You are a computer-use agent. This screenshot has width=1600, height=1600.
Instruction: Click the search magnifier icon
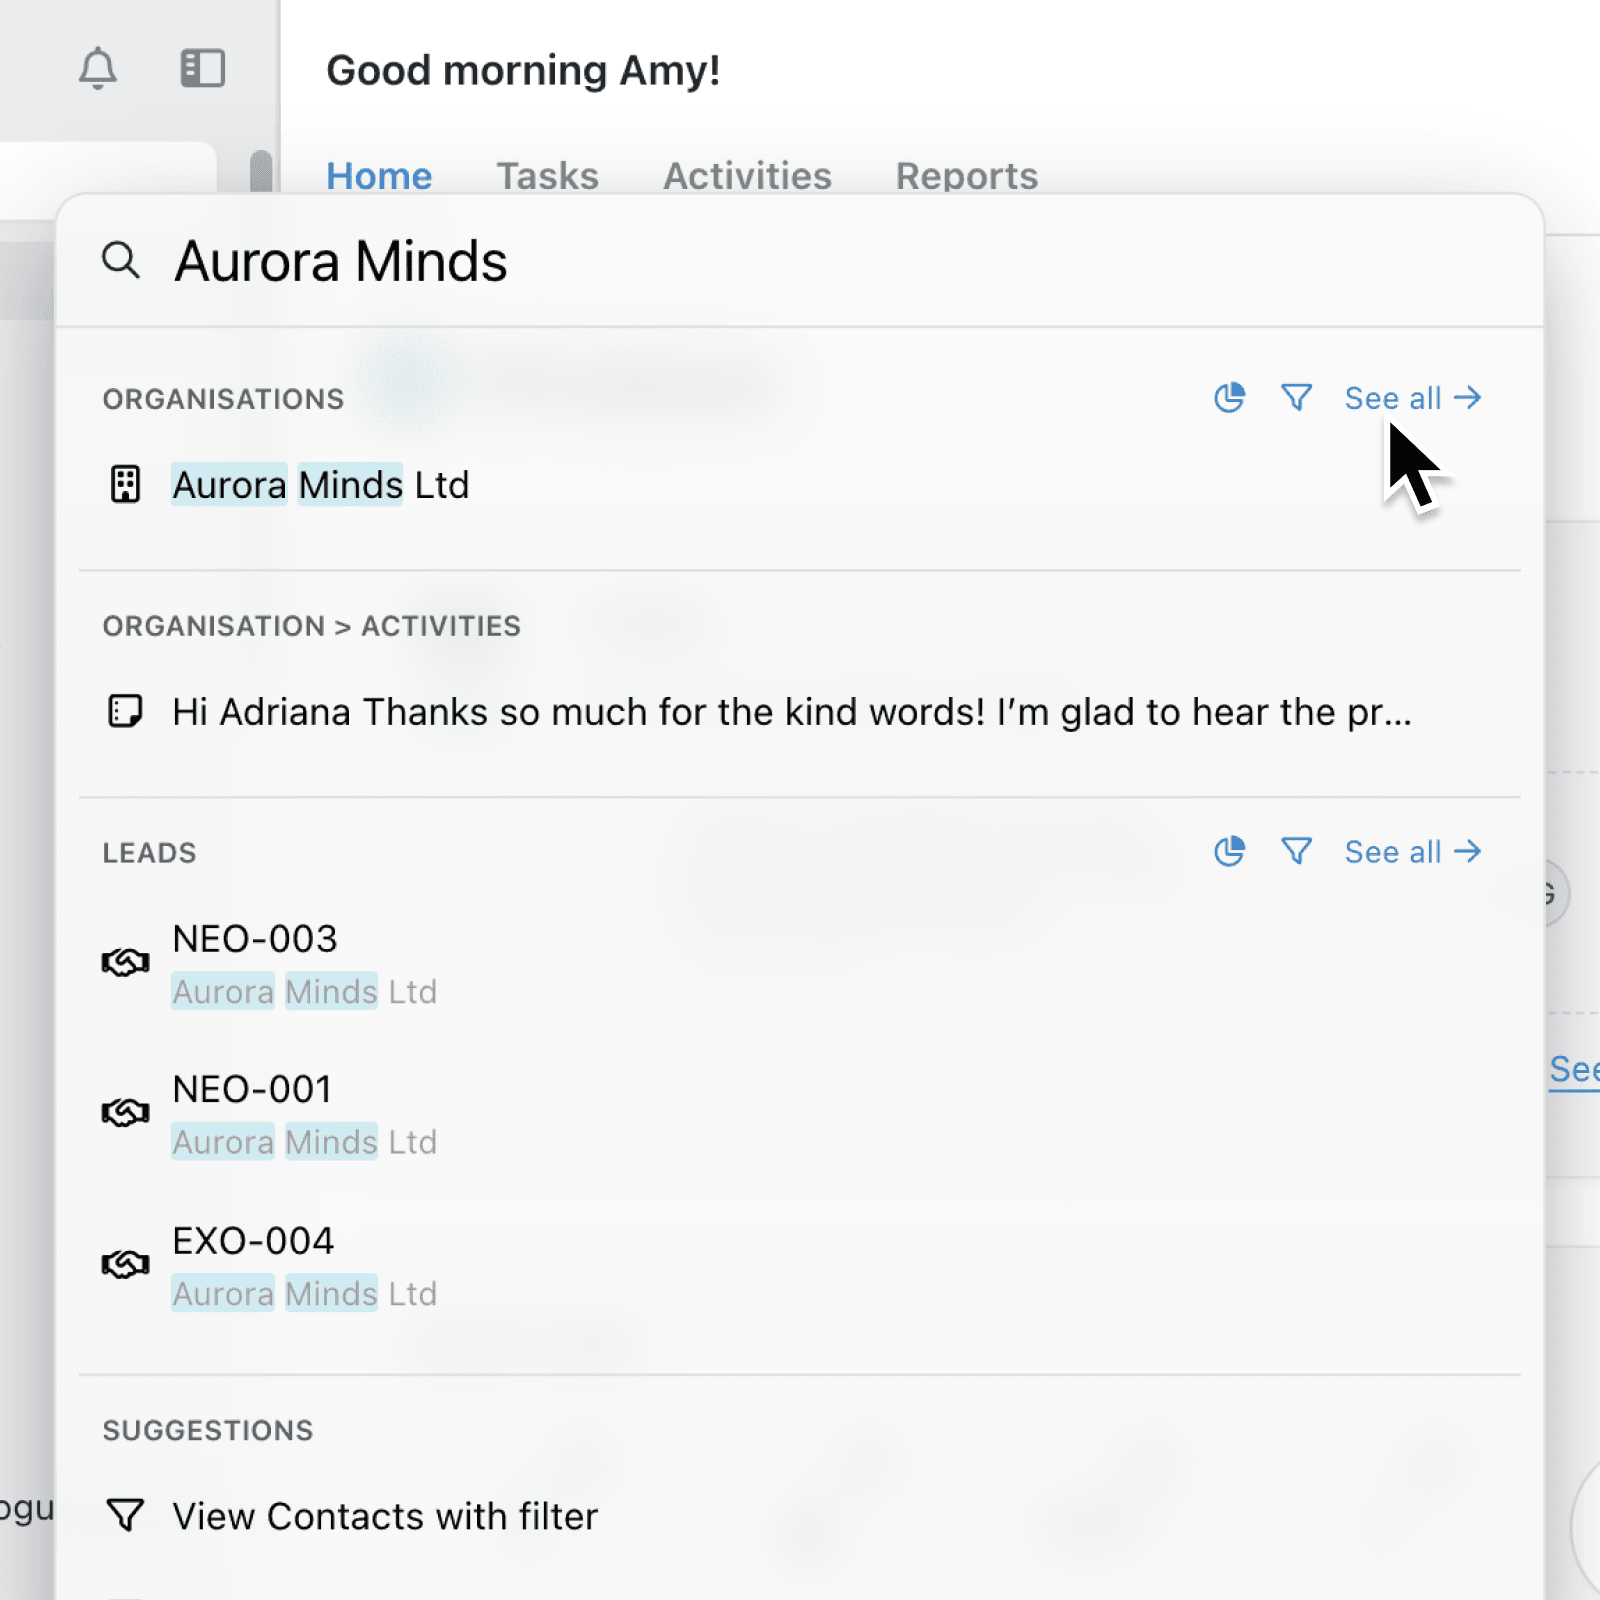pos(121,260)
